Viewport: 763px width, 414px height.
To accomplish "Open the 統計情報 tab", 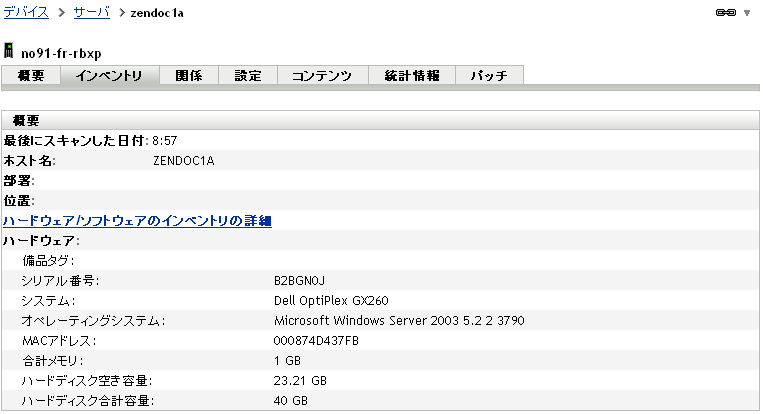I will (412, 76).
